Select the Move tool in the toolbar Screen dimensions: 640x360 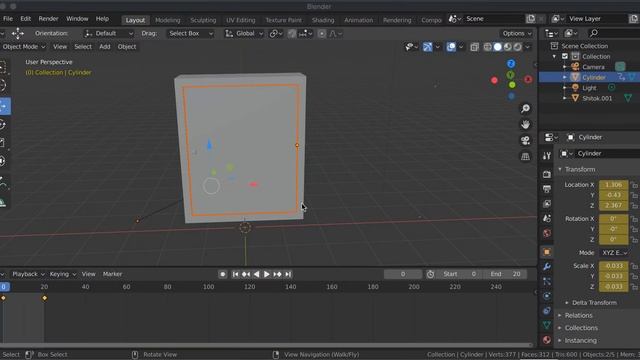pos(4,106)
